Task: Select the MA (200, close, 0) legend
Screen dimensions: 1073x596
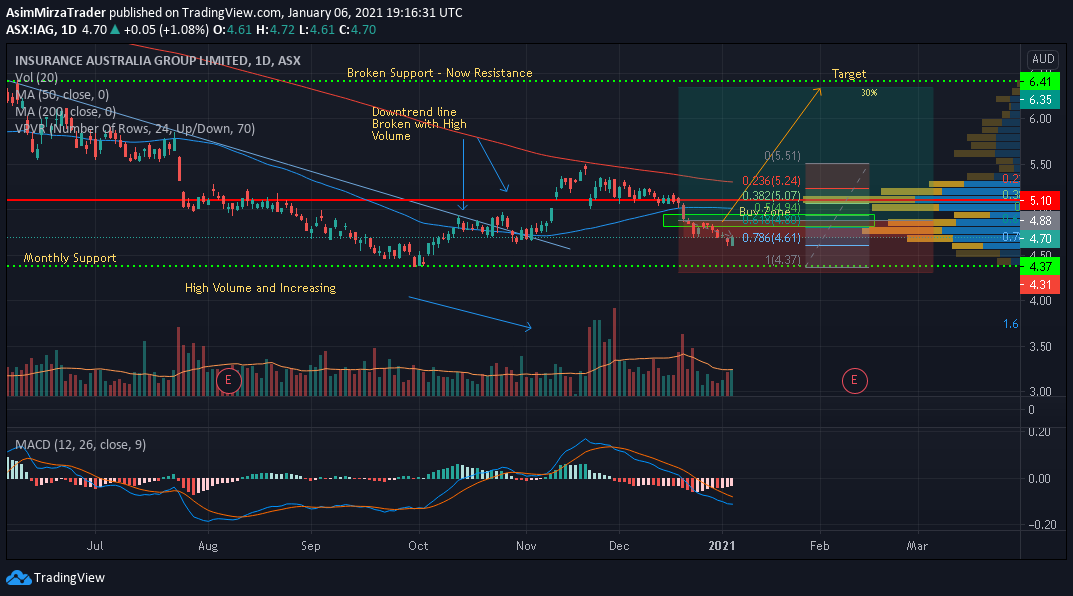Action: [x=65, y=112]
